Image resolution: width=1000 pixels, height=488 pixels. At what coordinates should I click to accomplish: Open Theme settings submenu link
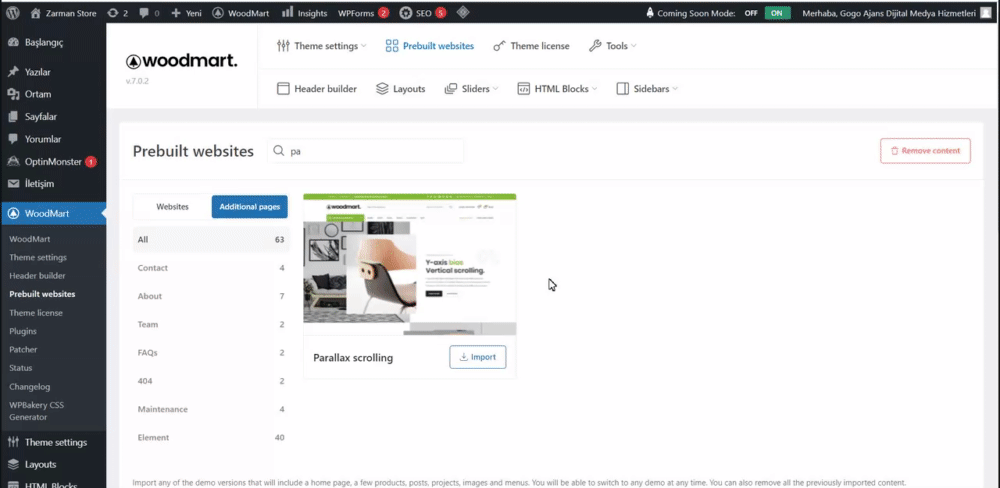38,258
